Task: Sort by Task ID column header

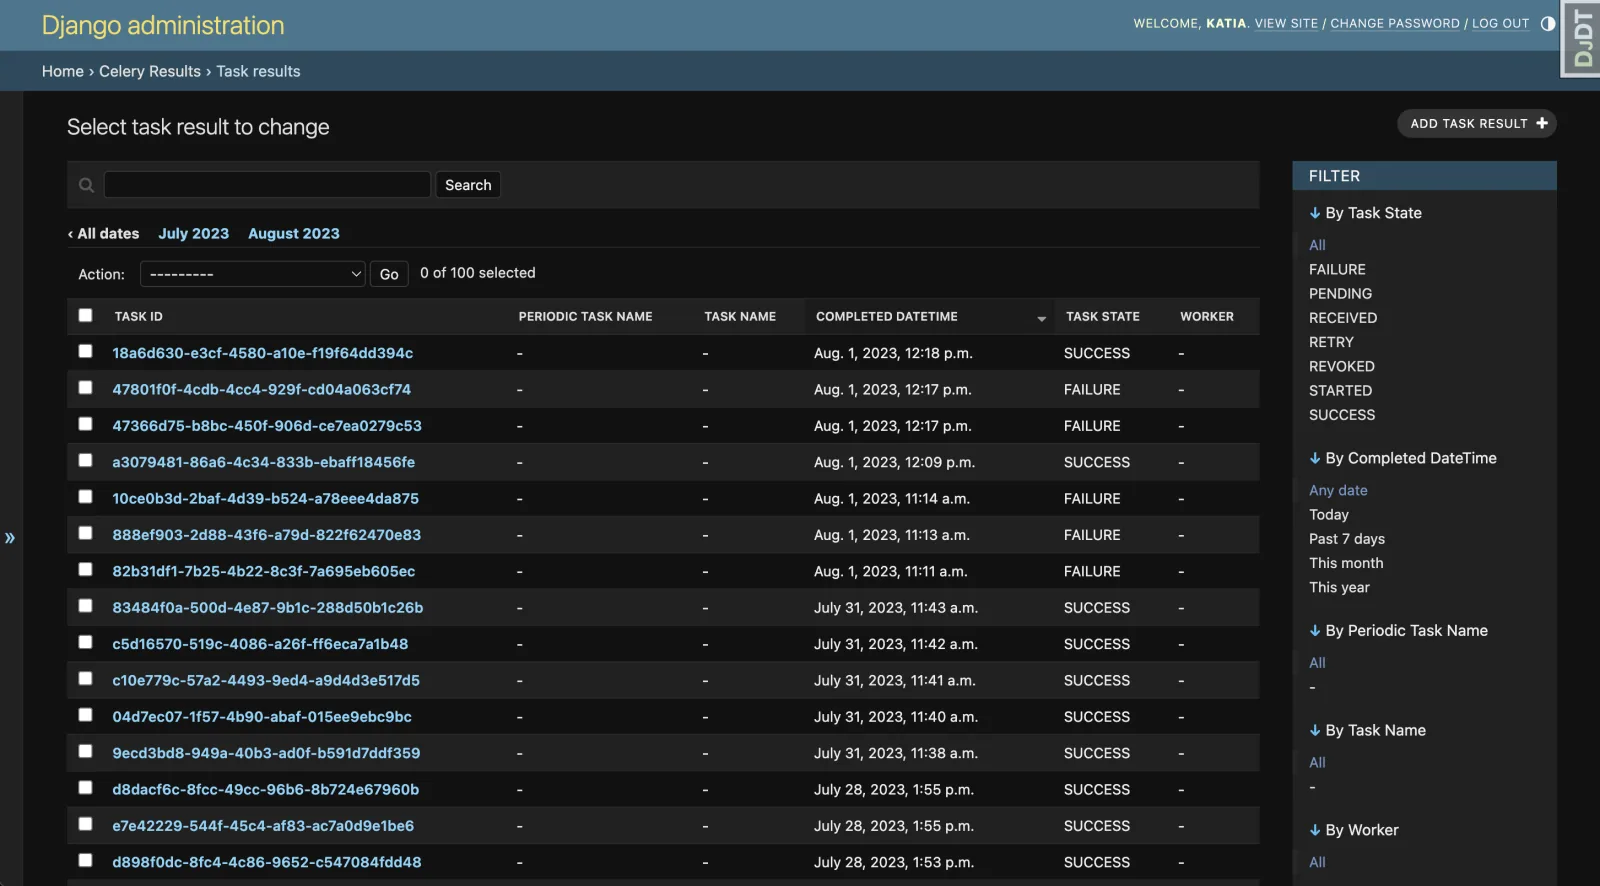Action: (138, 316)
